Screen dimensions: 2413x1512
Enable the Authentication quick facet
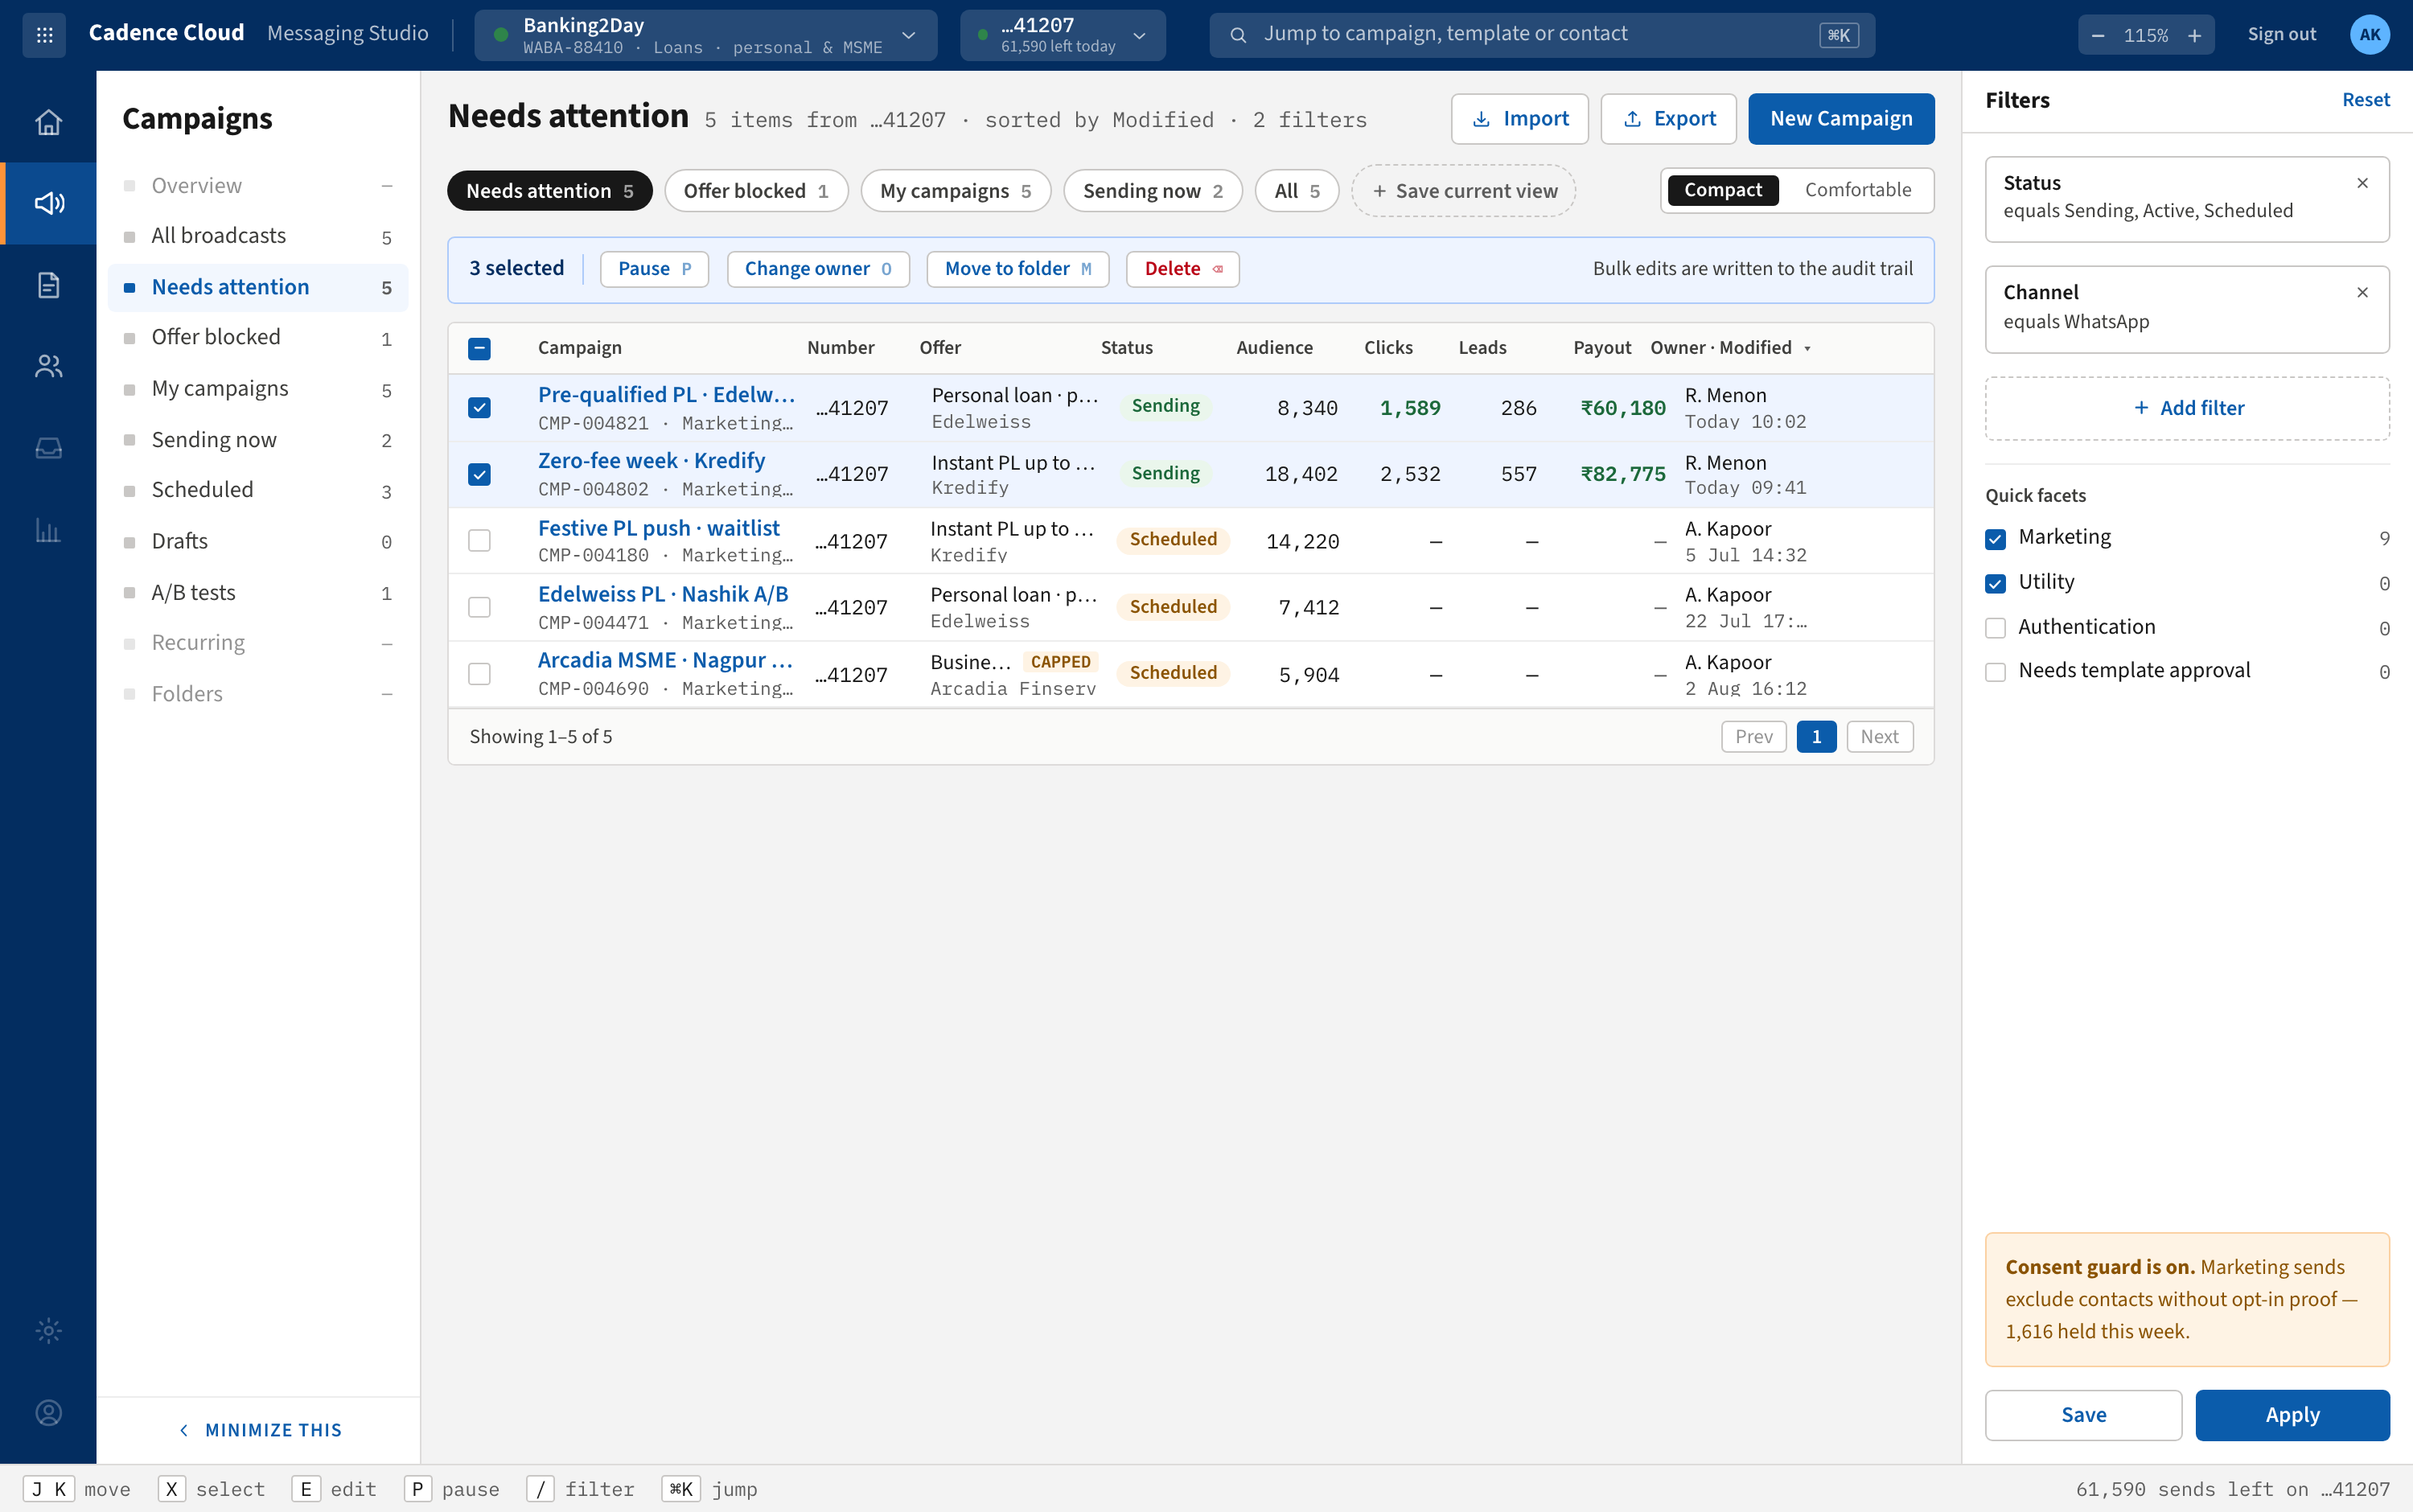point(1995,628)
